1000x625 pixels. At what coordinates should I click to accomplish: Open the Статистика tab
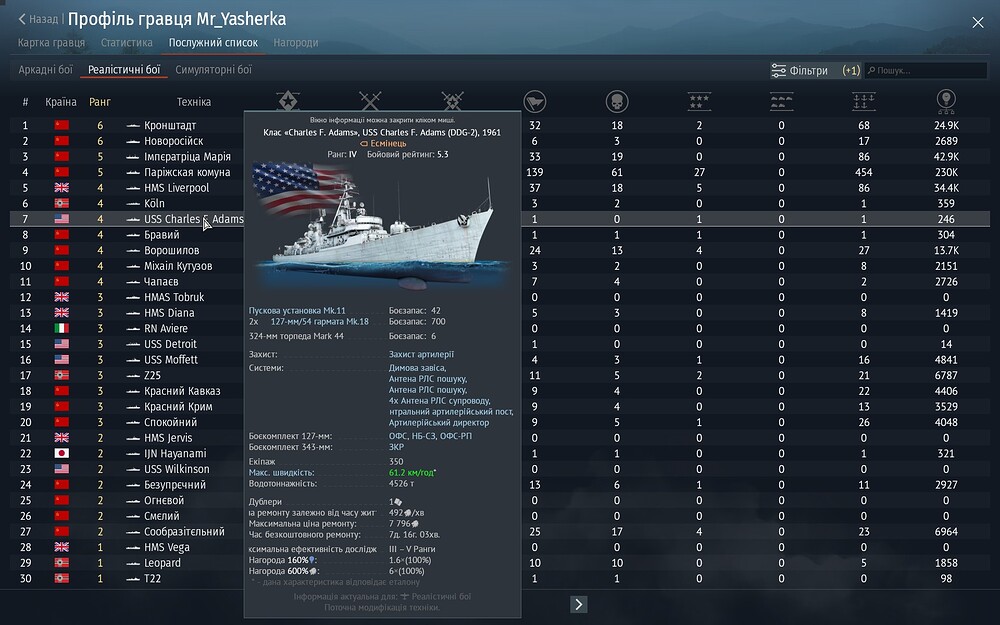coord(126,43)
